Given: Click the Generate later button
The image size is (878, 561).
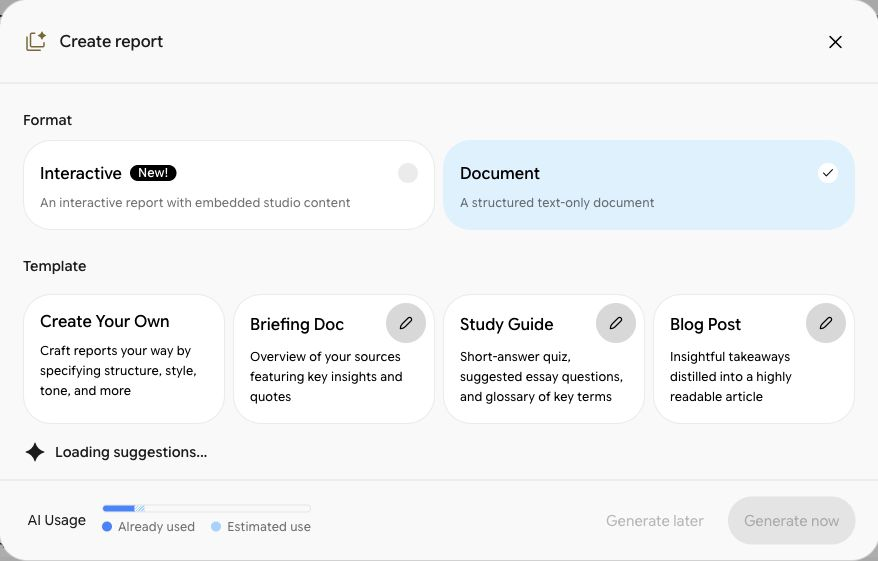Looking at the screenshot, I should [x=655, y=521].
